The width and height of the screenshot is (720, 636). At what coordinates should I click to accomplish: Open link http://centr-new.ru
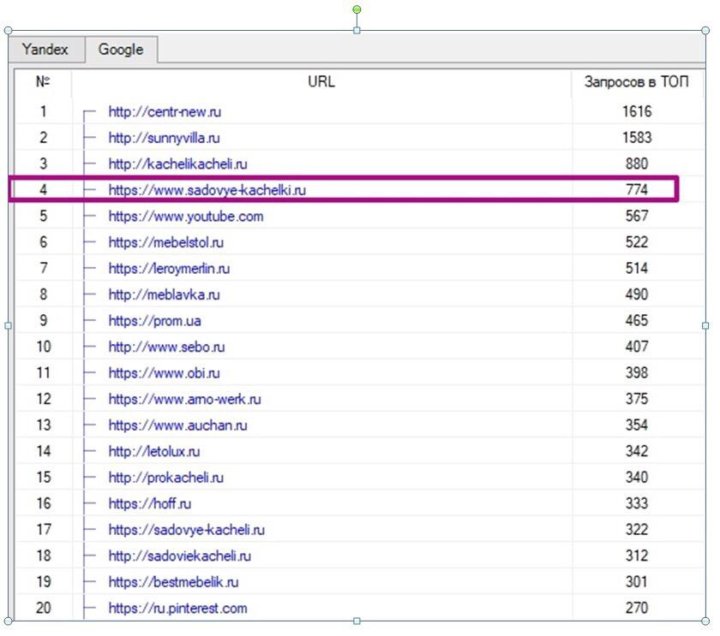[165, 112]
